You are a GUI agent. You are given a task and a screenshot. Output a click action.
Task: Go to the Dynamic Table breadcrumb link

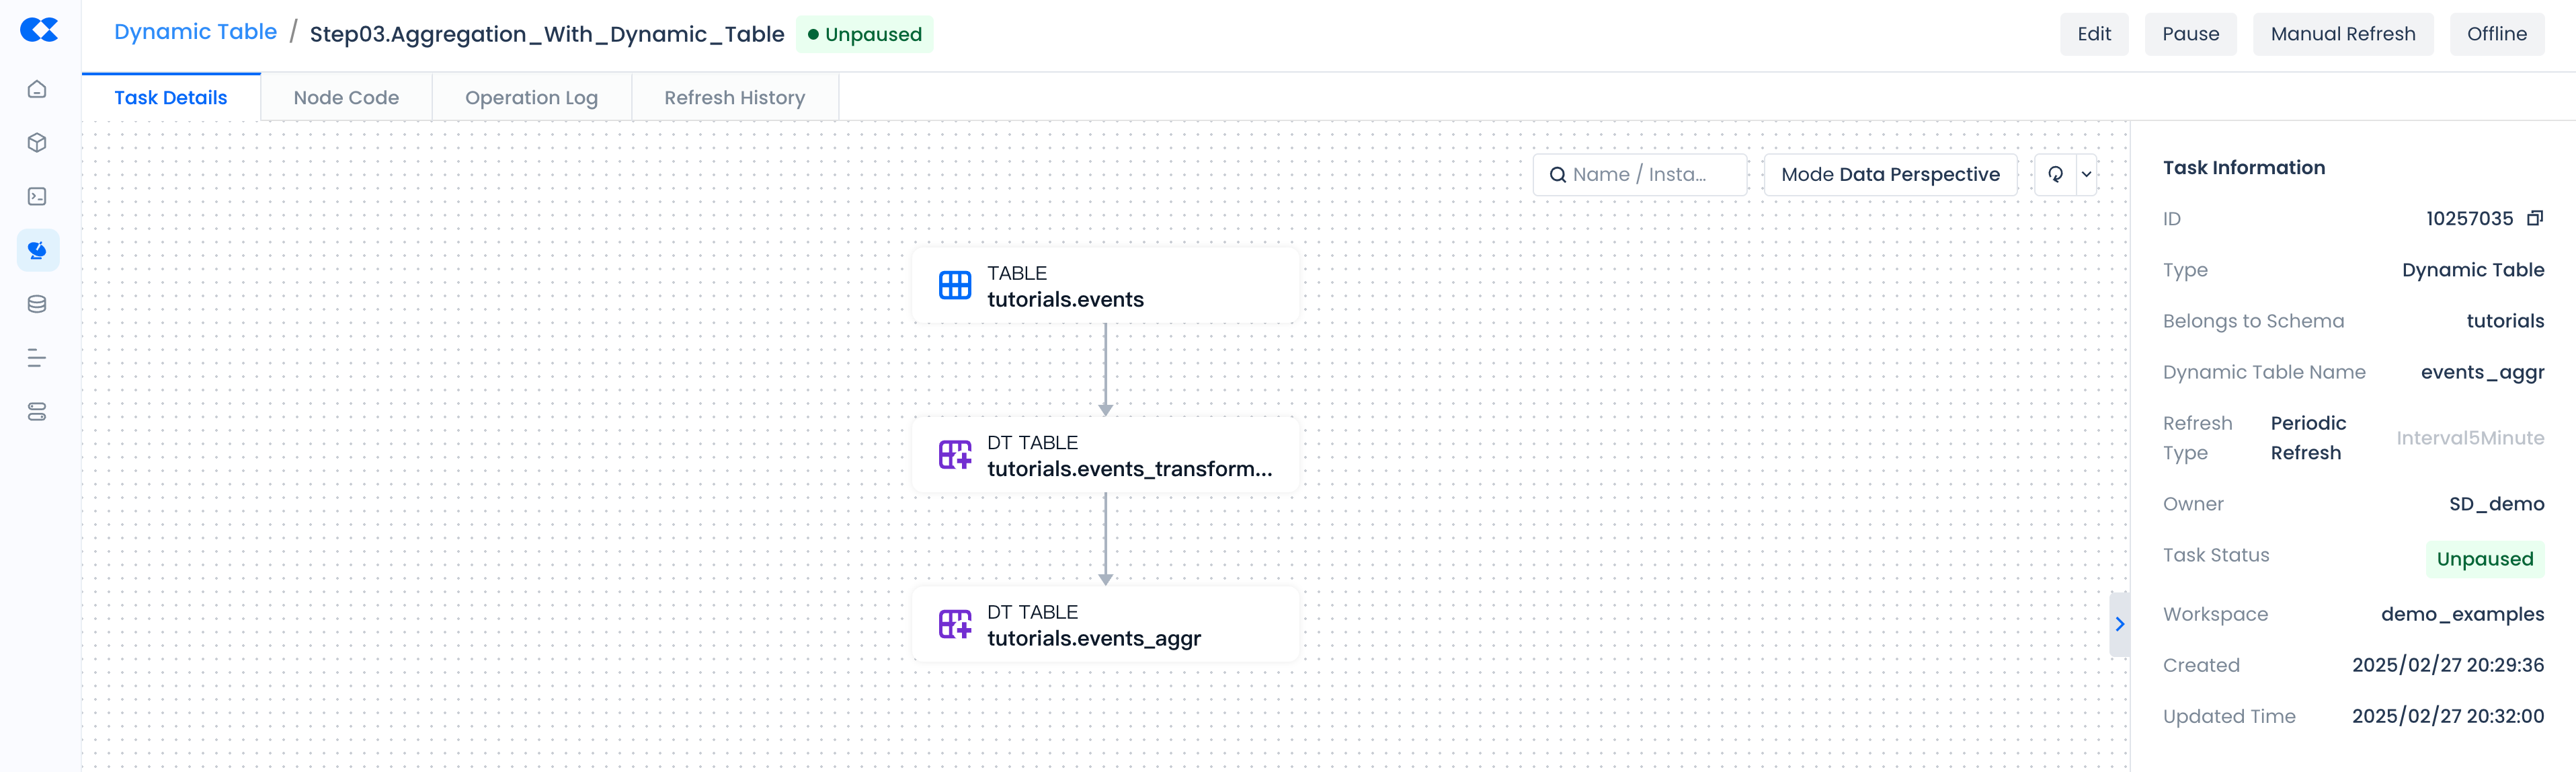coord(195,32)
